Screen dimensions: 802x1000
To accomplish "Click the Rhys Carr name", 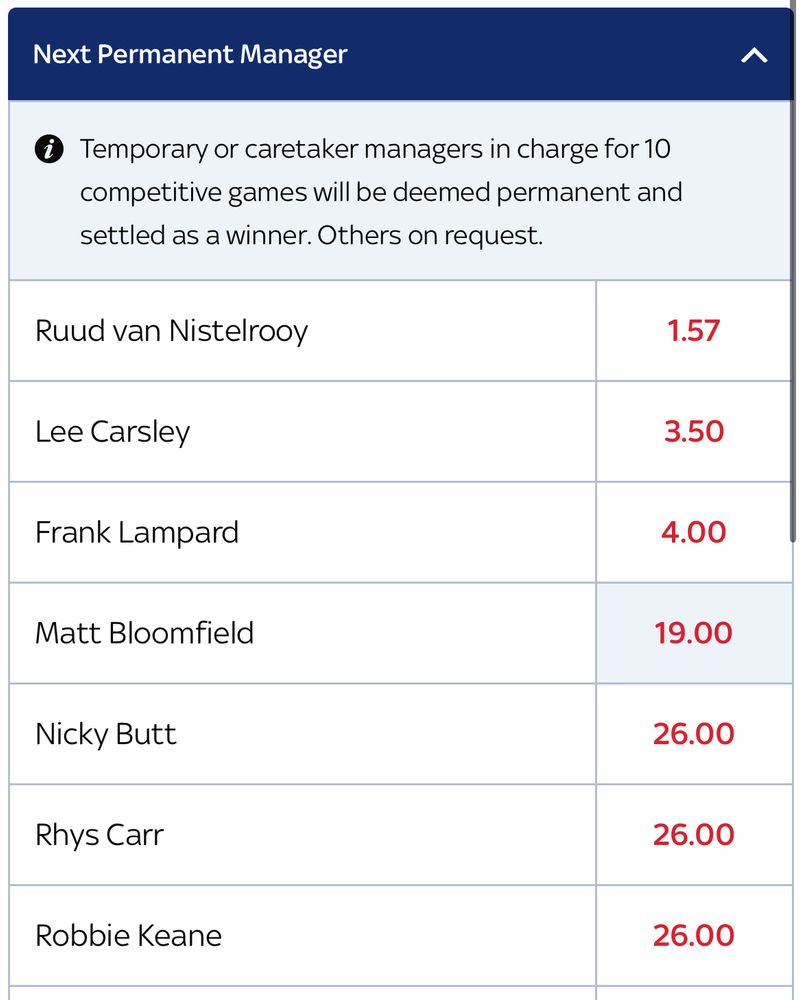I will (x=99, y=835).
